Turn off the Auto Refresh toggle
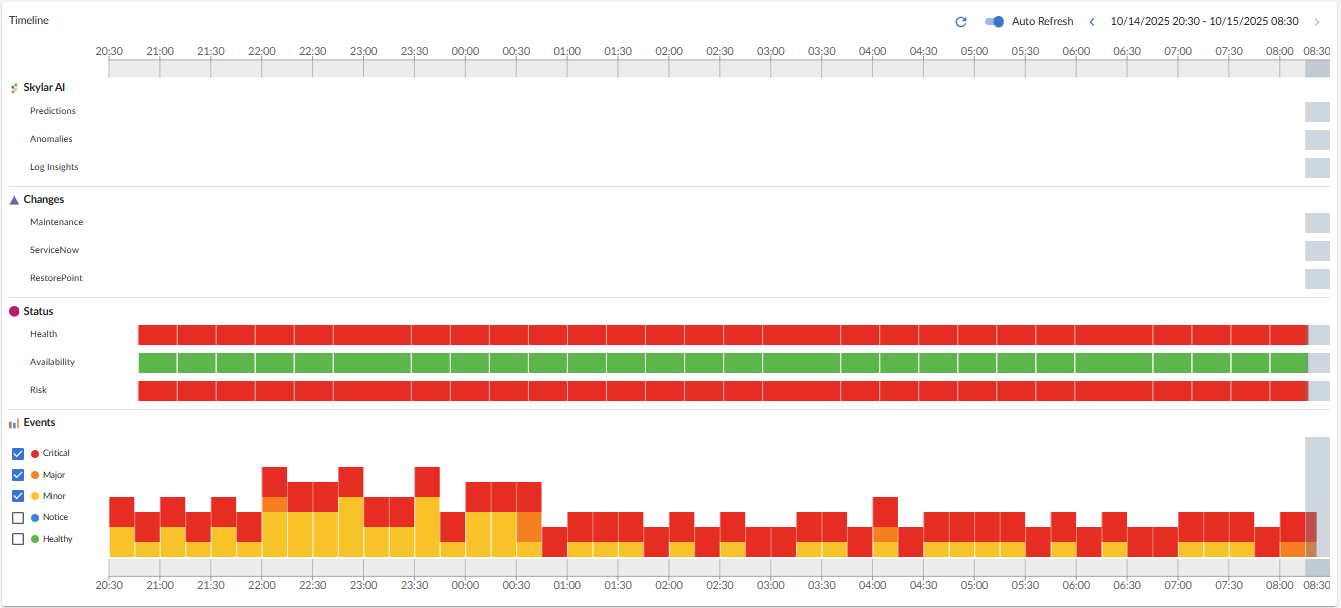Screen dimensions: 1341x608 click(x=994, y=22)
